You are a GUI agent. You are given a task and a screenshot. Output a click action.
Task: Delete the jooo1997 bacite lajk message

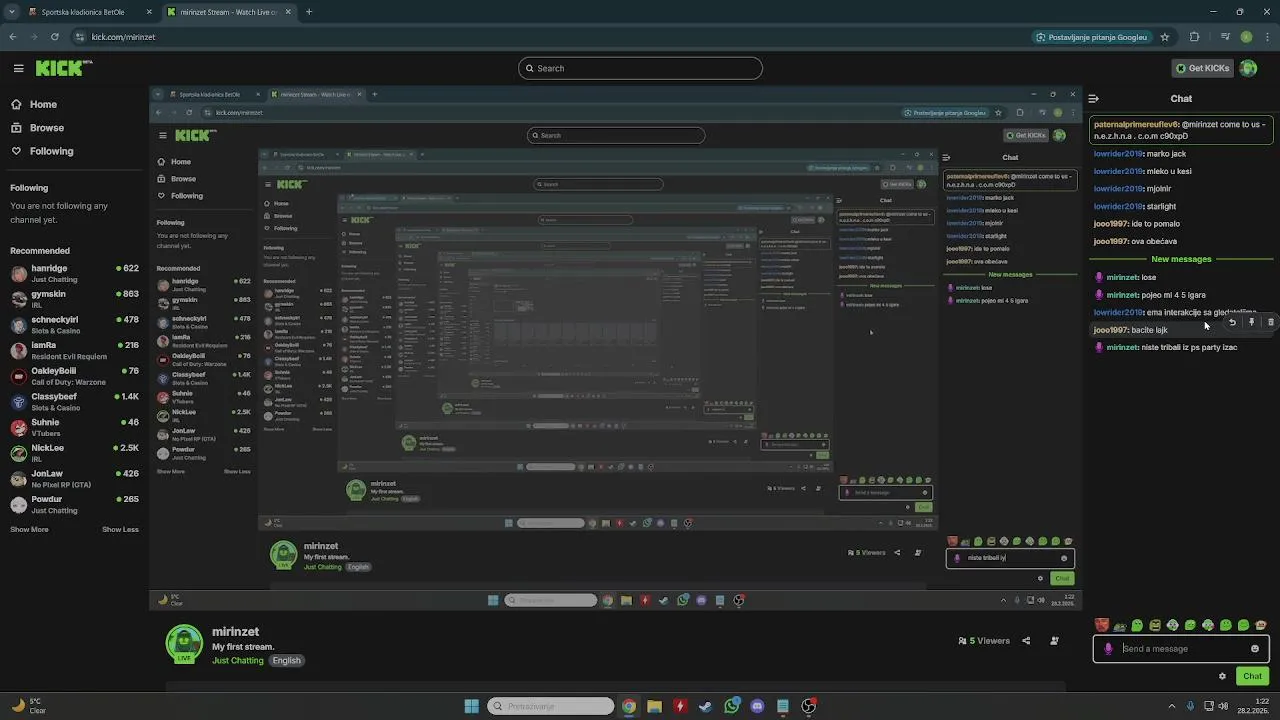(x=1271, y=322)
